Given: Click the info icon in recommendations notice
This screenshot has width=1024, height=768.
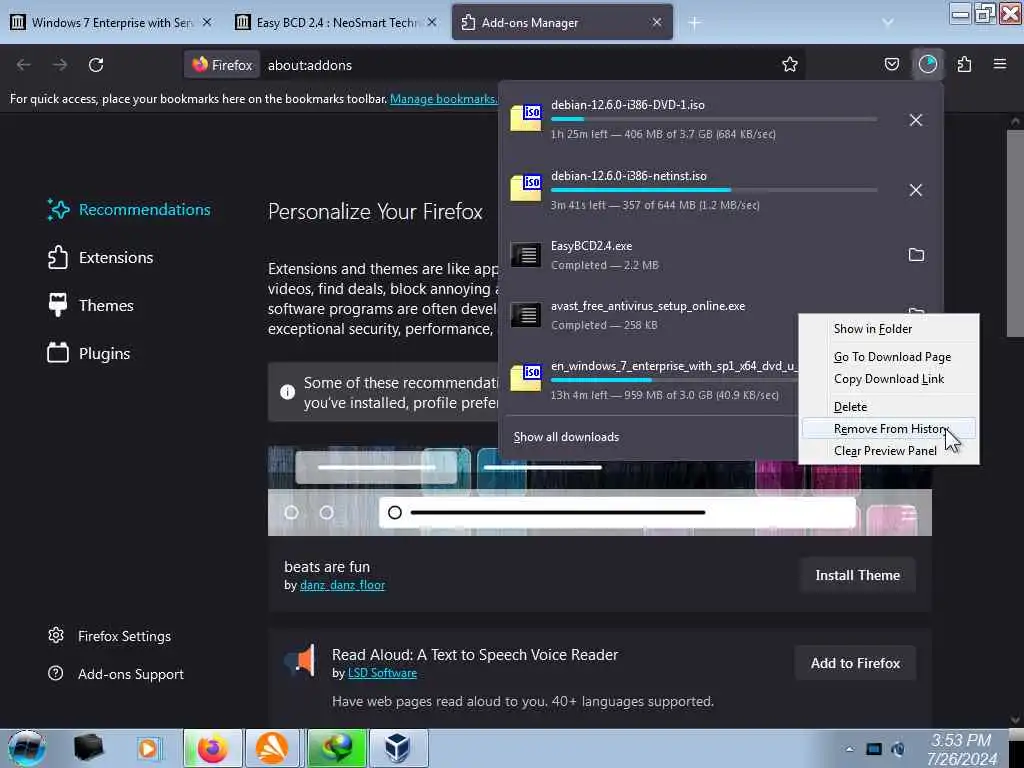Looking at the screenshot, I should pyautogui.click(x=287, y=392).
